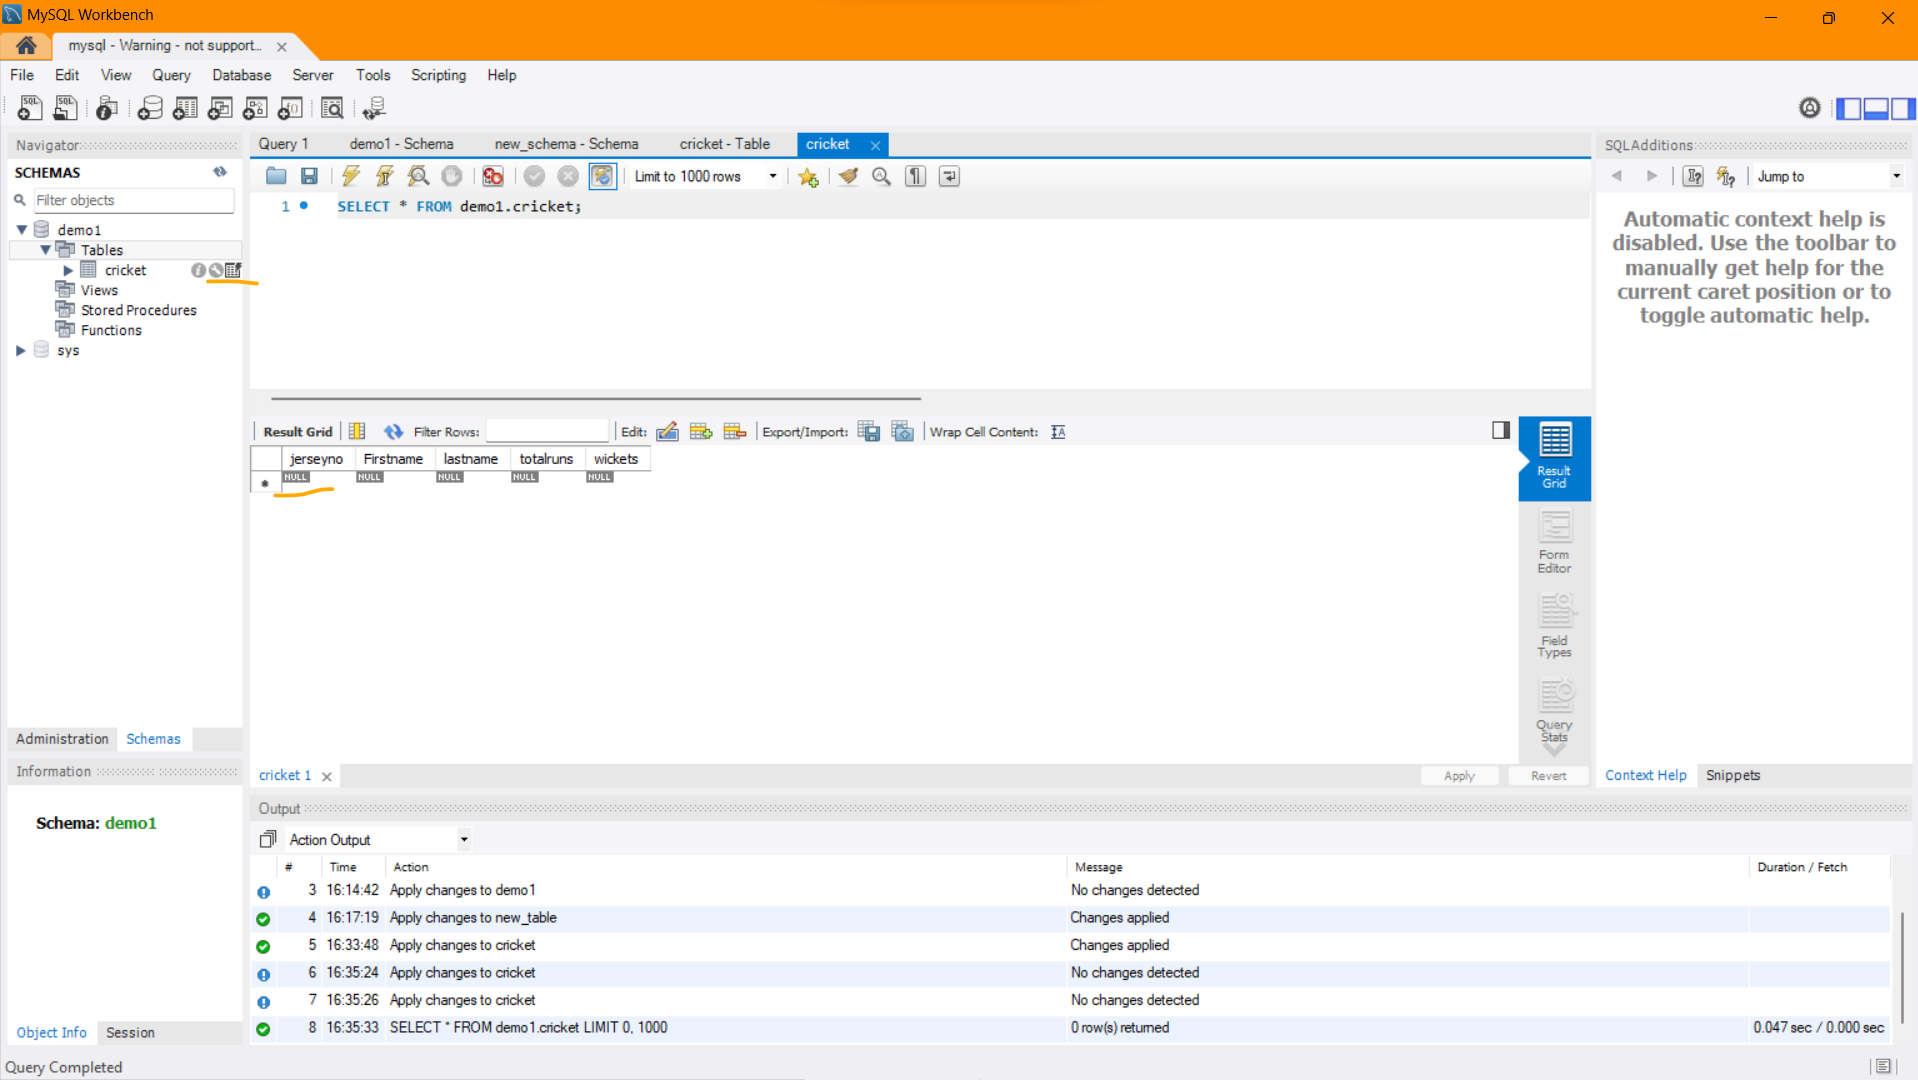Create new stored procedure icon
The height and width of the screenshot is (1080, 1918).
click(x=255, y=108)
